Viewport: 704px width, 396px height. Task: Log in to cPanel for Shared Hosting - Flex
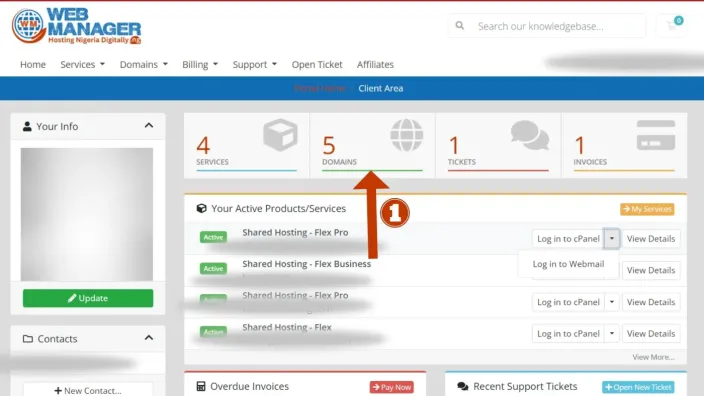click(568, 334)
